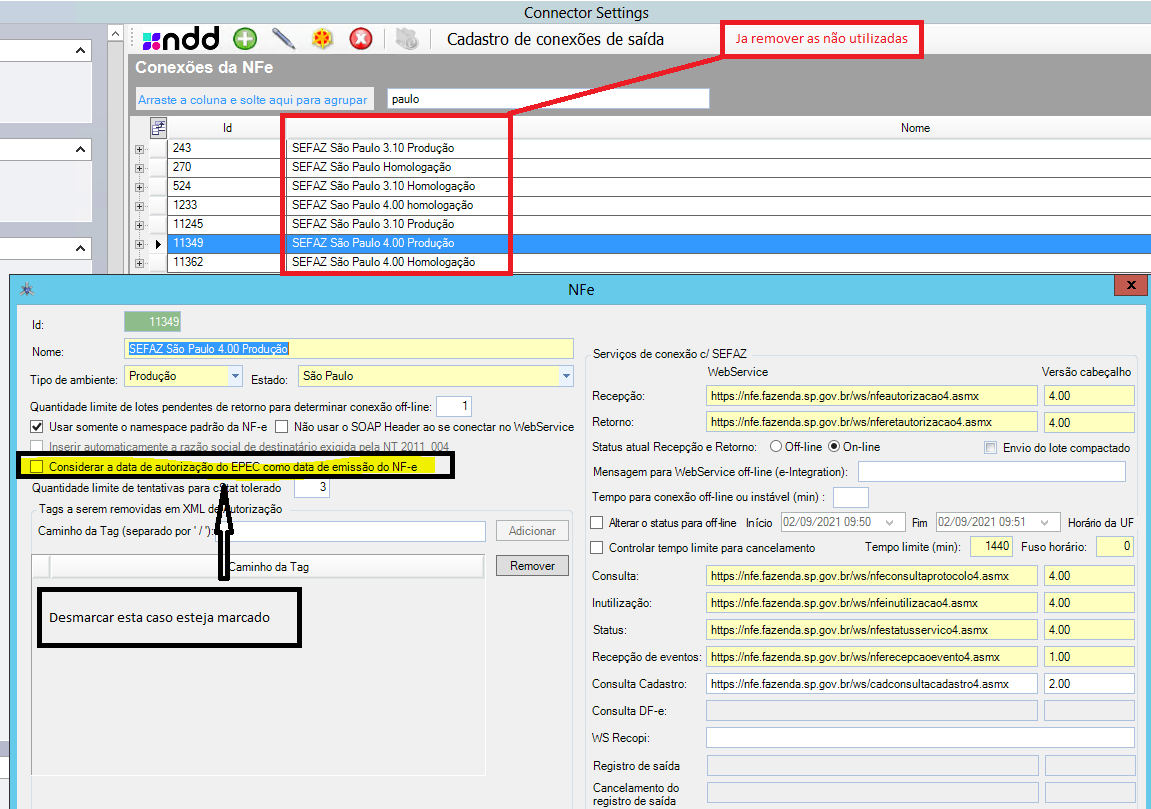The height and width of the screenshot is (809, 1151).
Task: Enable 'Não usar o SOAP Header' checkbox
Action: pos(282,427)
